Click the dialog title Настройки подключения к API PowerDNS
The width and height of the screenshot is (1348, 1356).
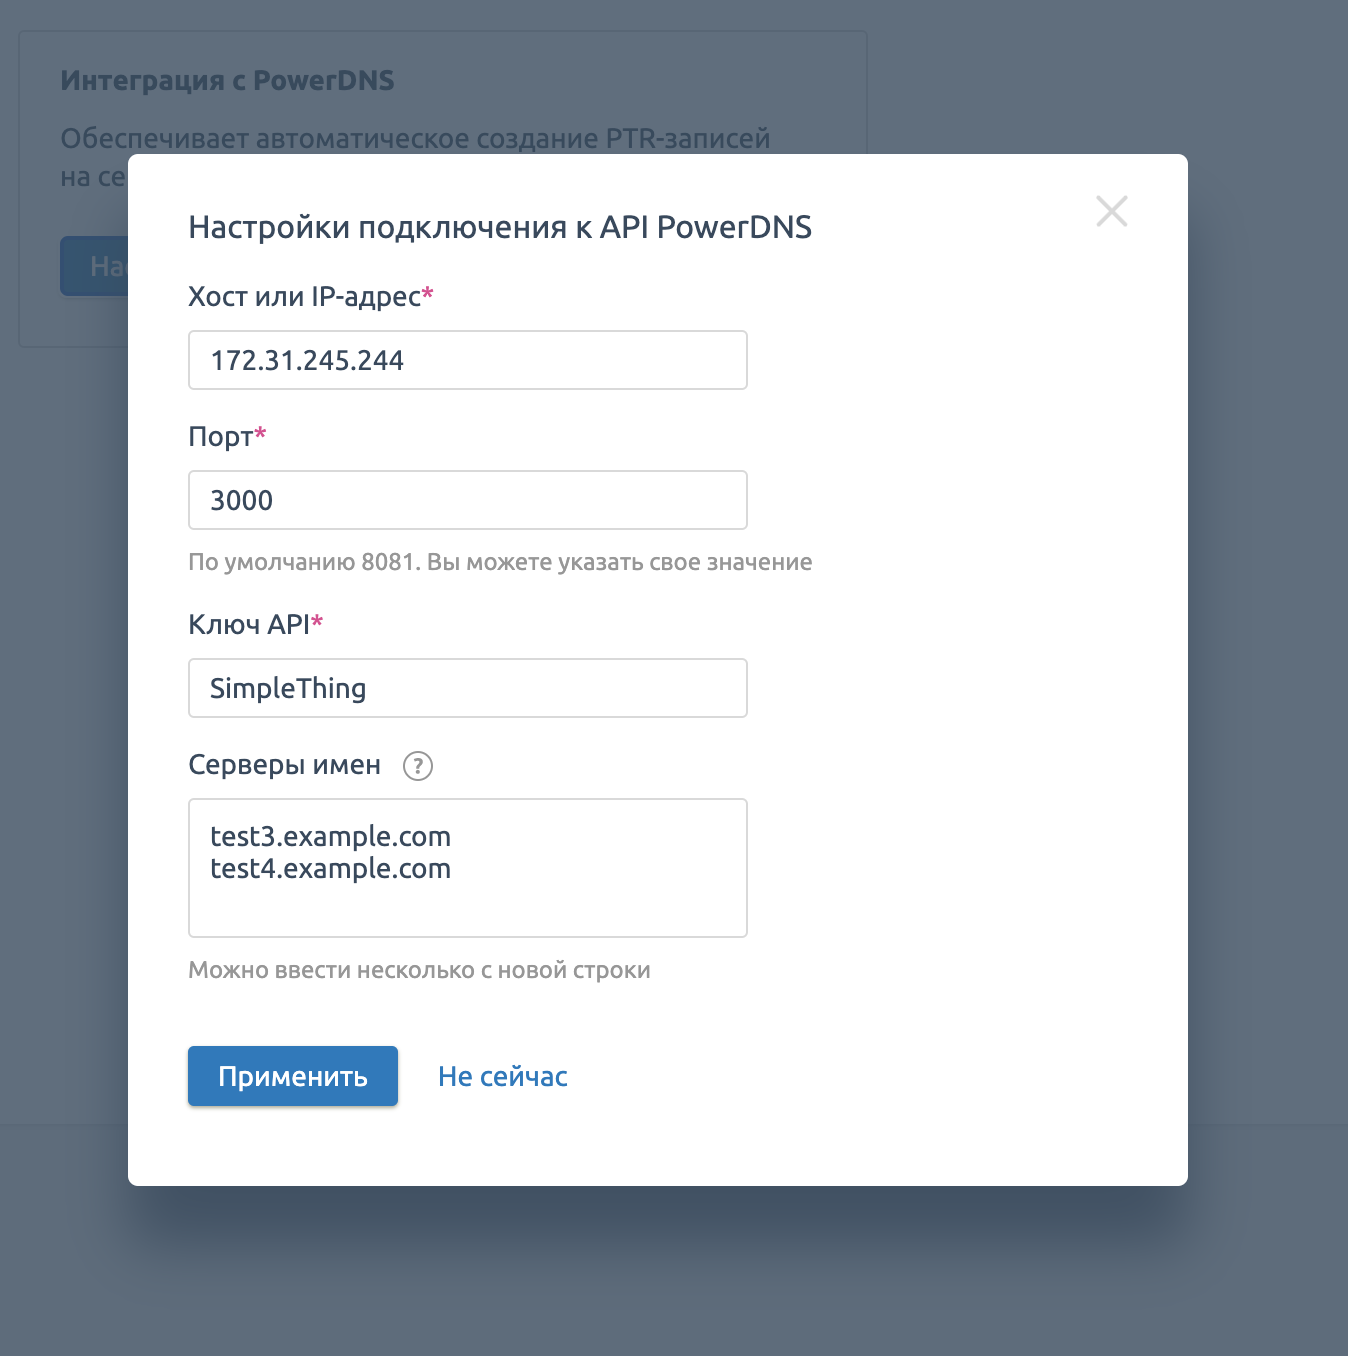[x=500, y=227]
